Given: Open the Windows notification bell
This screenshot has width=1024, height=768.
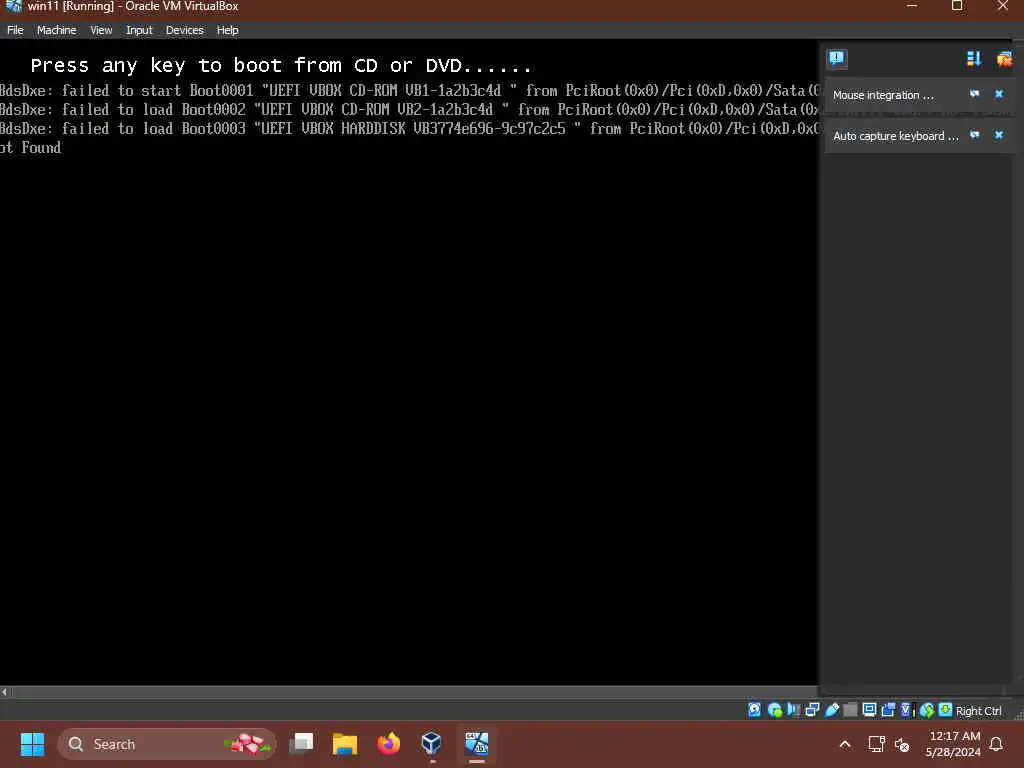Looking at the screenshot, I should (x=996, y=744).
